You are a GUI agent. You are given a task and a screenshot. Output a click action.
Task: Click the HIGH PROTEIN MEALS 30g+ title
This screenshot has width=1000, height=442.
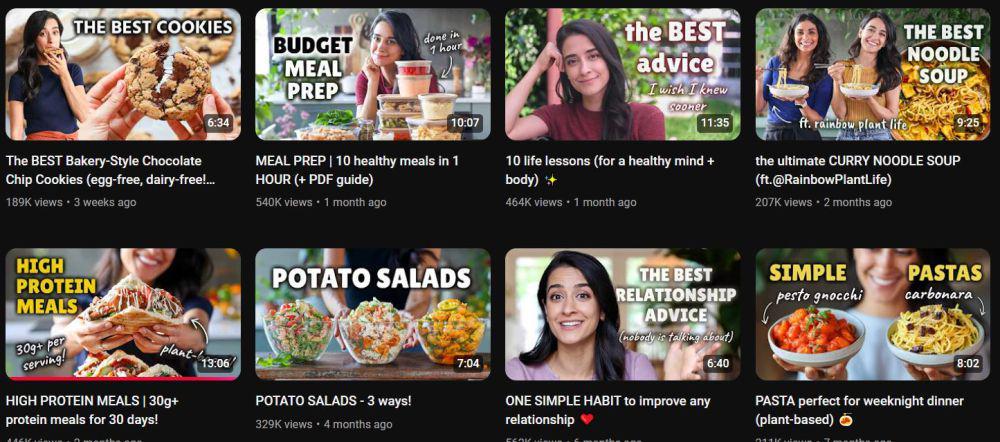pyautogui.click(x=92, y=410)
